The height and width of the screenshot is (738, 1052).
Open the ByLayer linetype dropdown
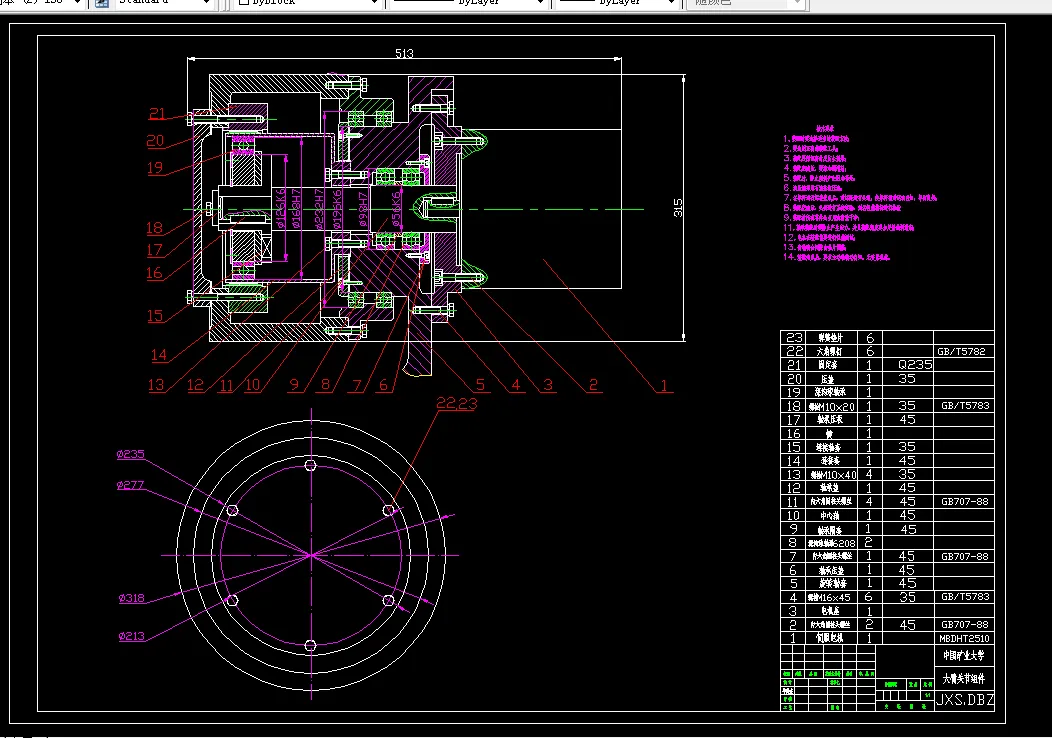(469, 3)
